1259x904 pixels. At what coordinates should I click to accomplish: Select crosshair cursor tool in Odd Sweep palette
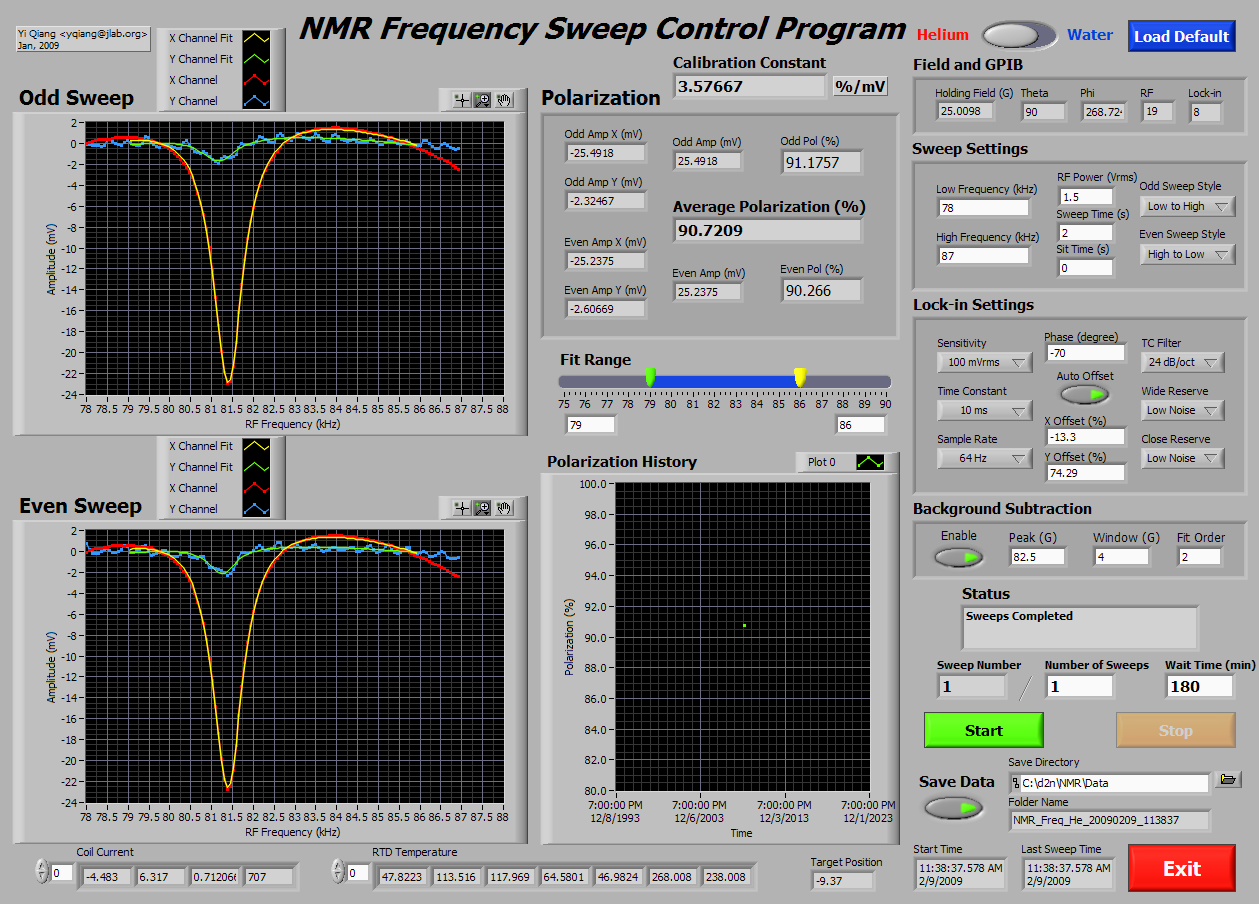[x=461, y=100]
